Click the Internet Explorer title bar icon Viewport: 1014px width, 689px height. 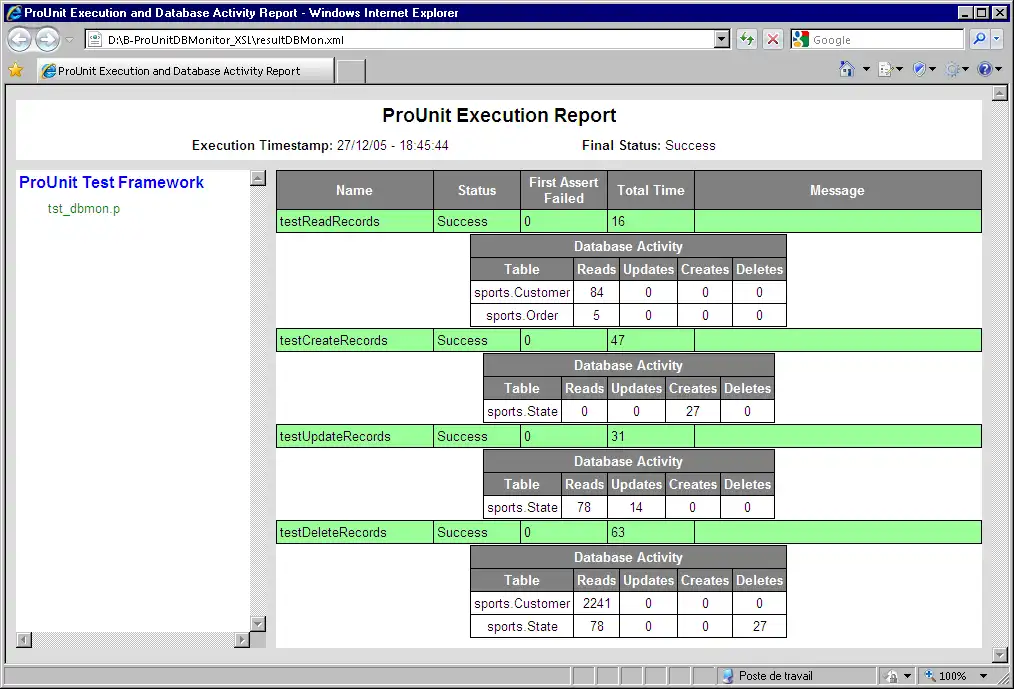click(14, 12)
